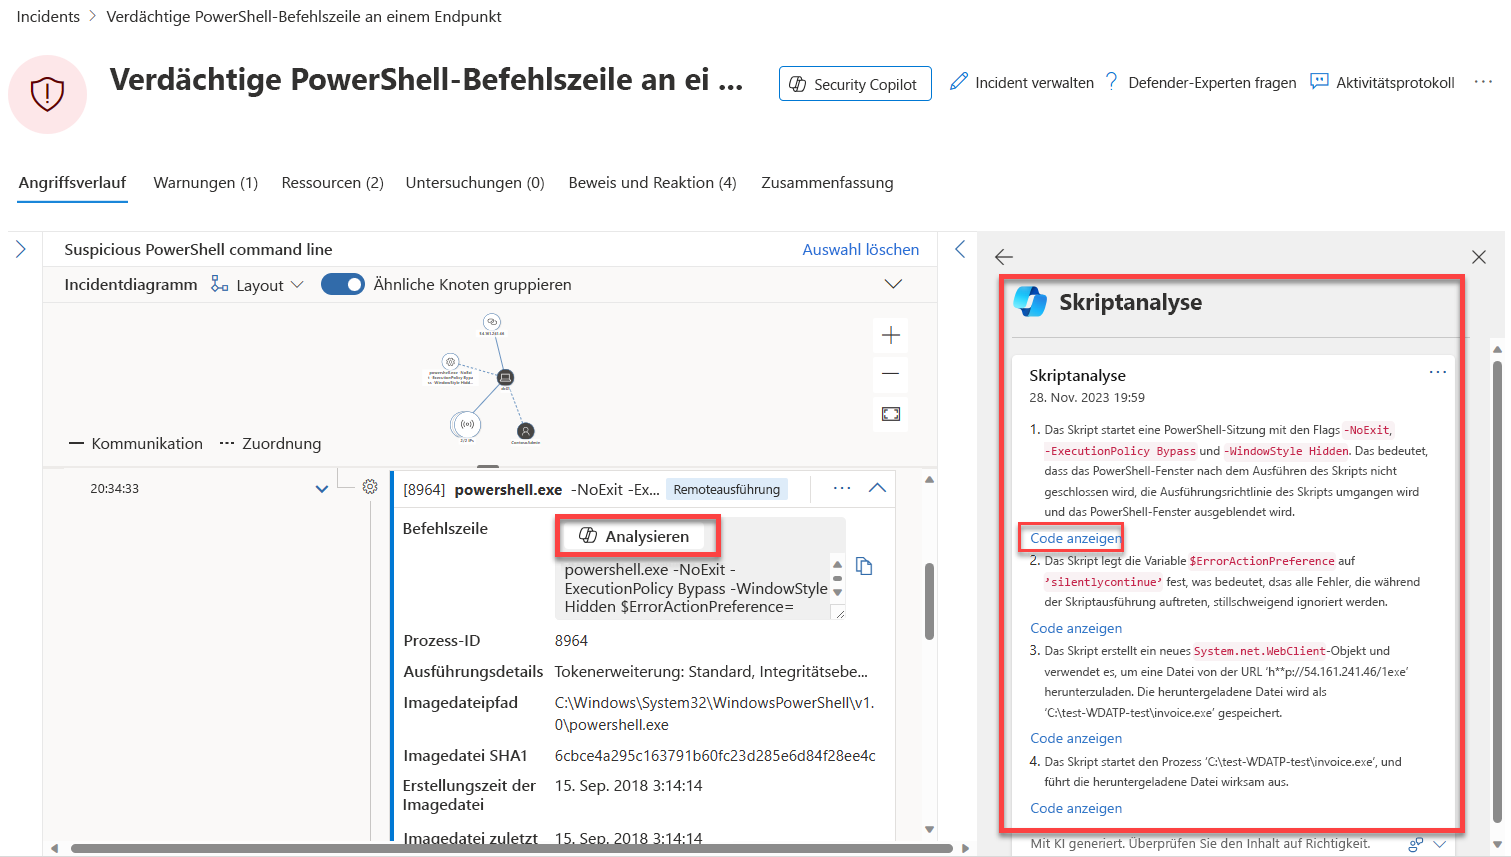Expand the 20:34:33 timeline entry chevron
Screen dimensions: 1511x857
point(322,489)
